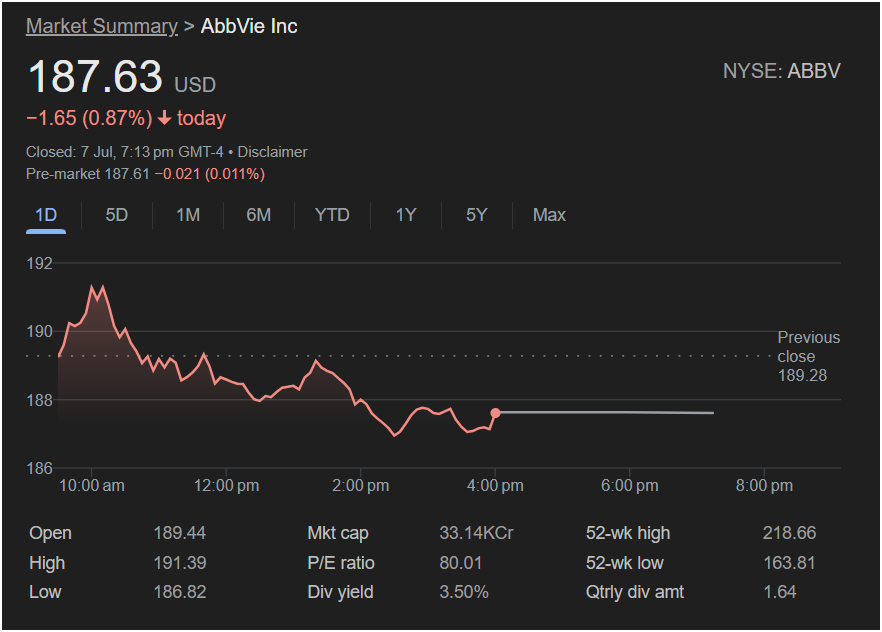Click the 2:00 pm axis label
Viewport: 882px width, 632px height.
[361, 485]
